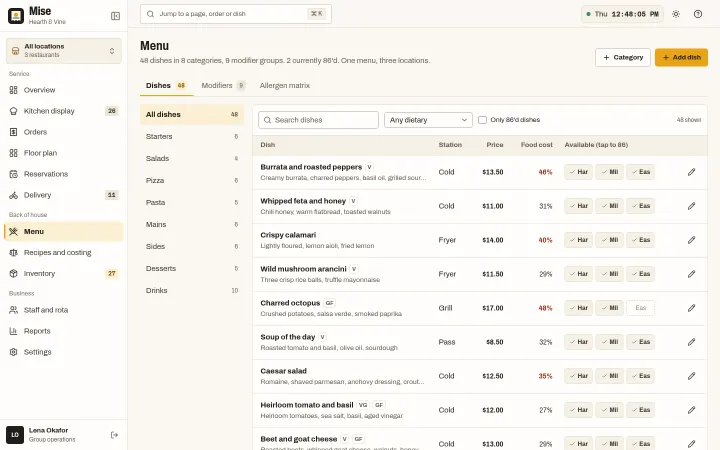Open Orders page in sidebar

click(x=64, y=132)
